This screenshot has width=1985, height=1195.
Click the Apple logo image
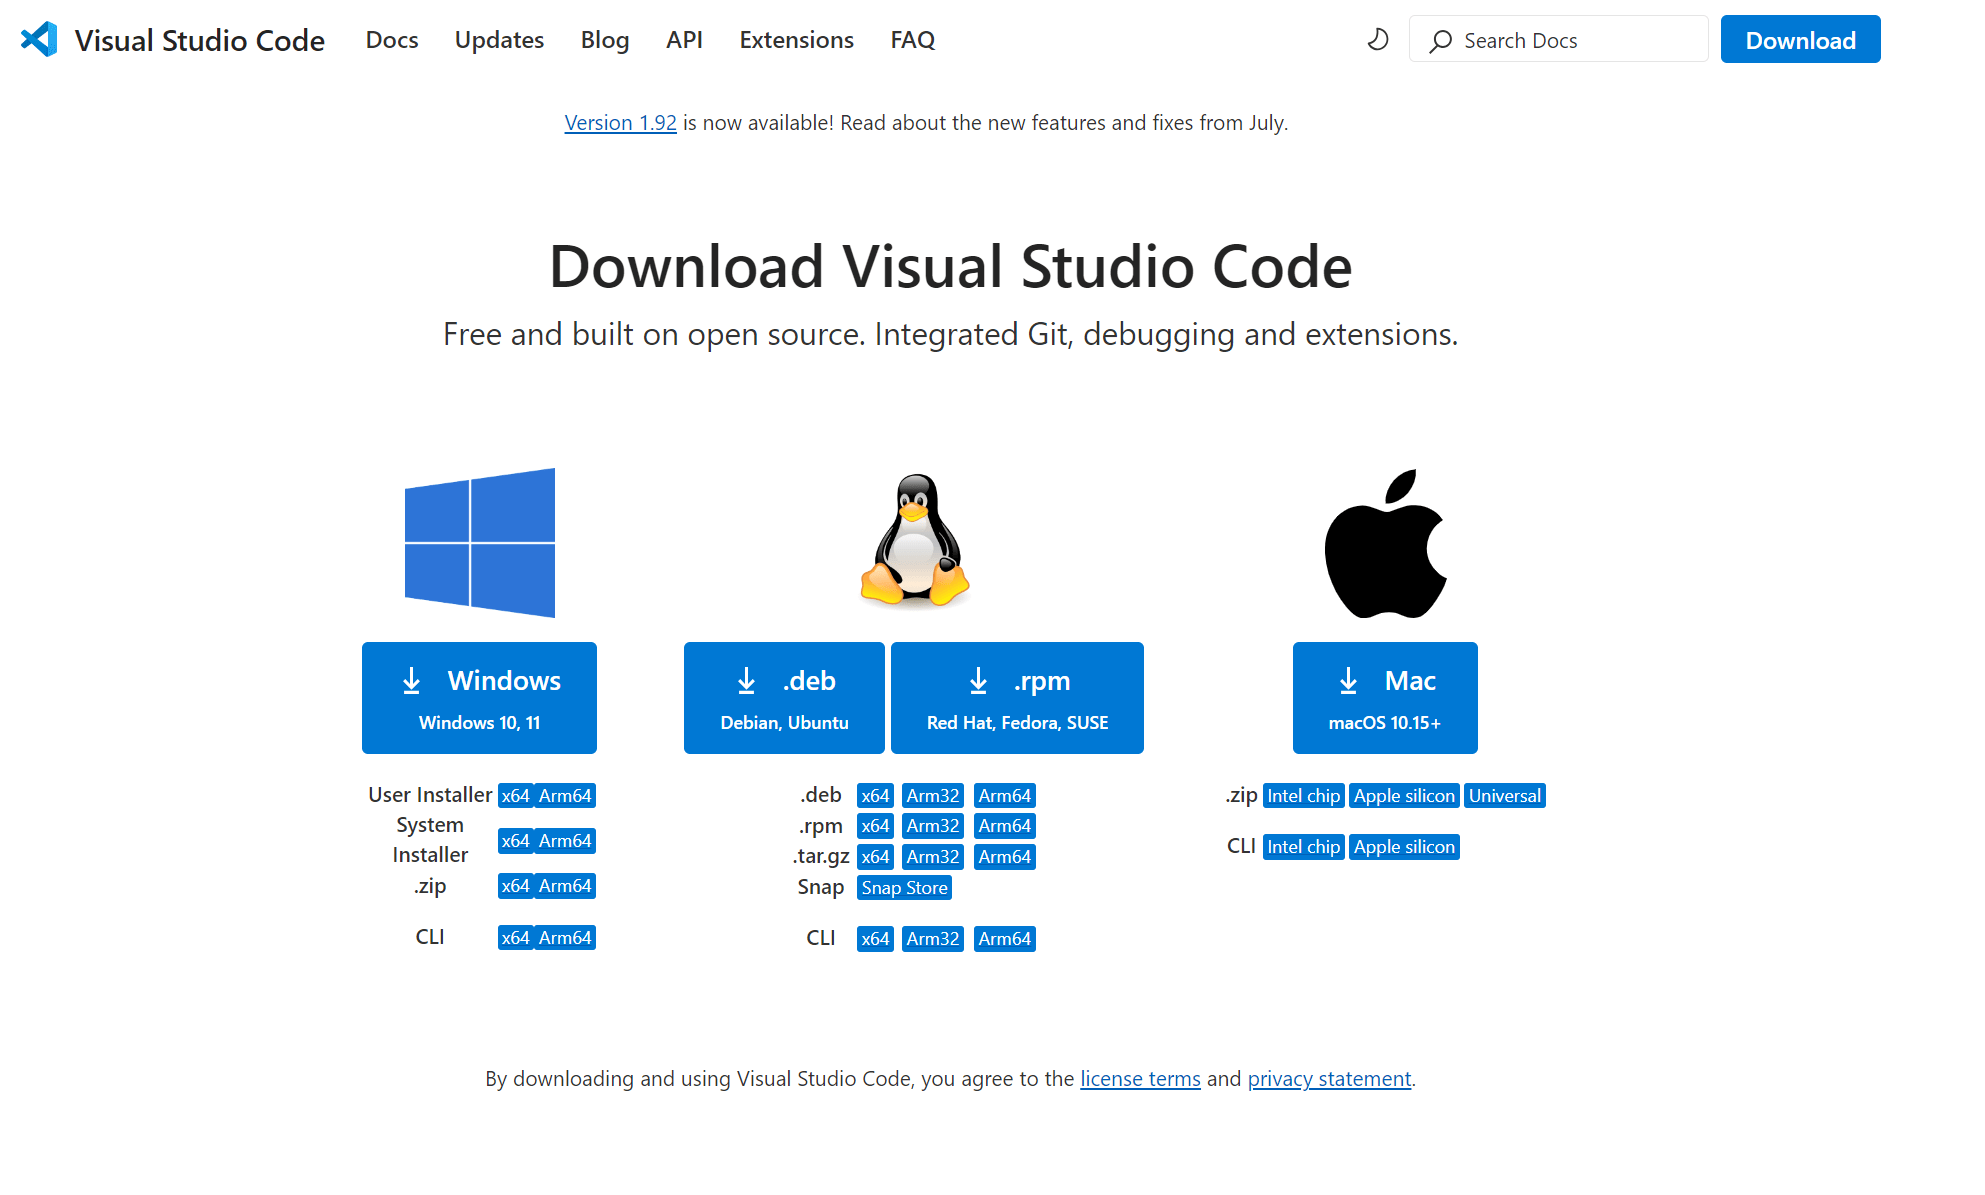(x=1385, y=543)
